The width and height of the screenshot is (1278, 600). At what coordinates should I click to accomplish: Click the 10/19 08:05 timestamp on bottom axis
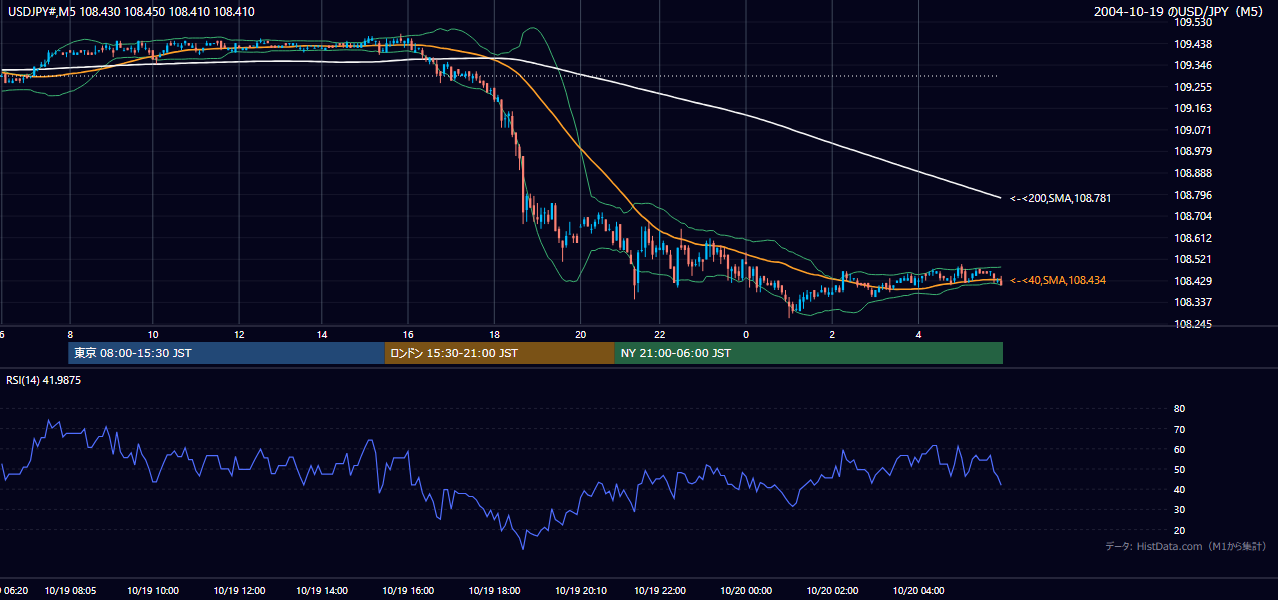click(x=70, y=591)
